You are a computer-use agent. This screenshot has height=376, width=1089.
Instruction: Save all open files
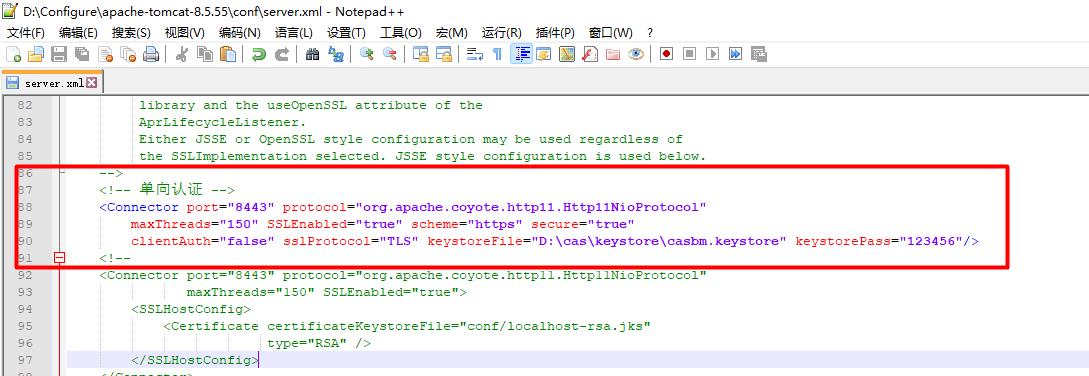point(82,54)
